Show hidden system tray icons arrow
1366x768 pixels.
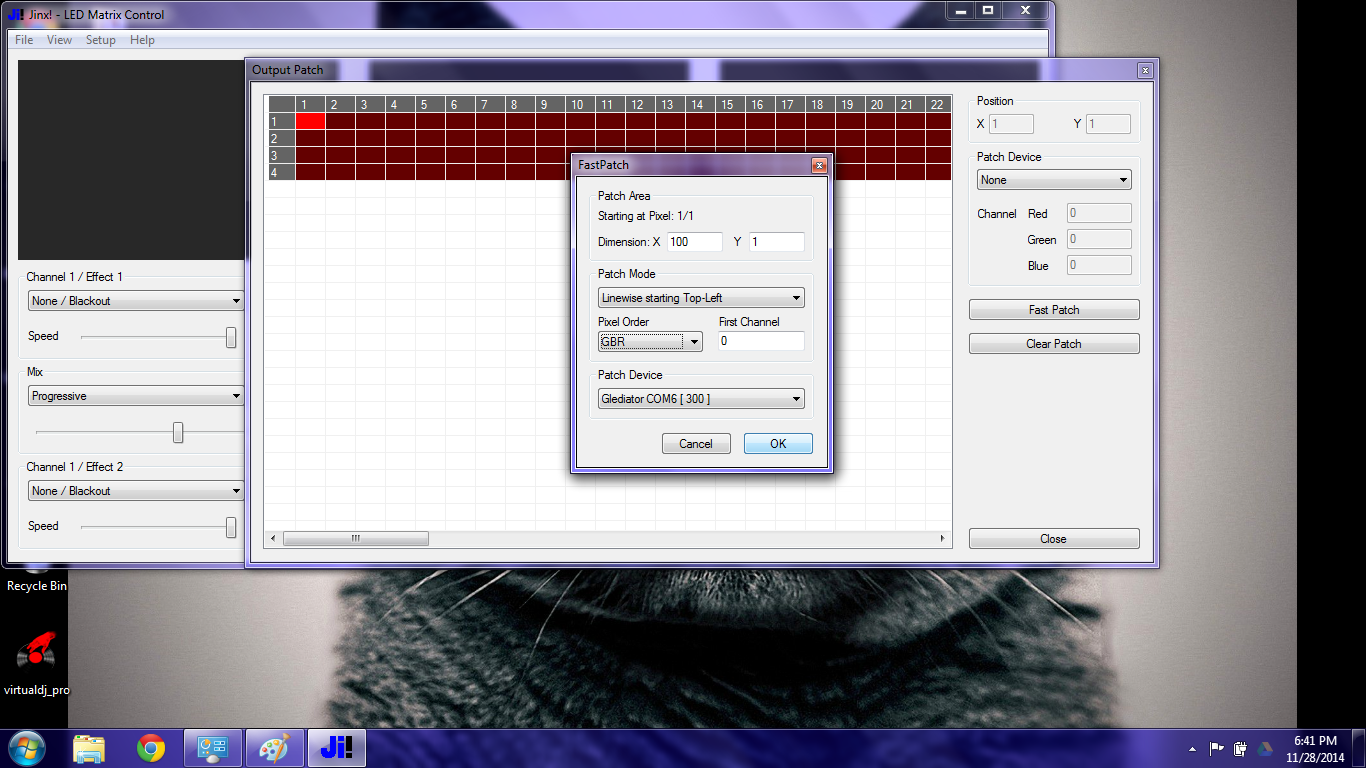click(1192, 749)
